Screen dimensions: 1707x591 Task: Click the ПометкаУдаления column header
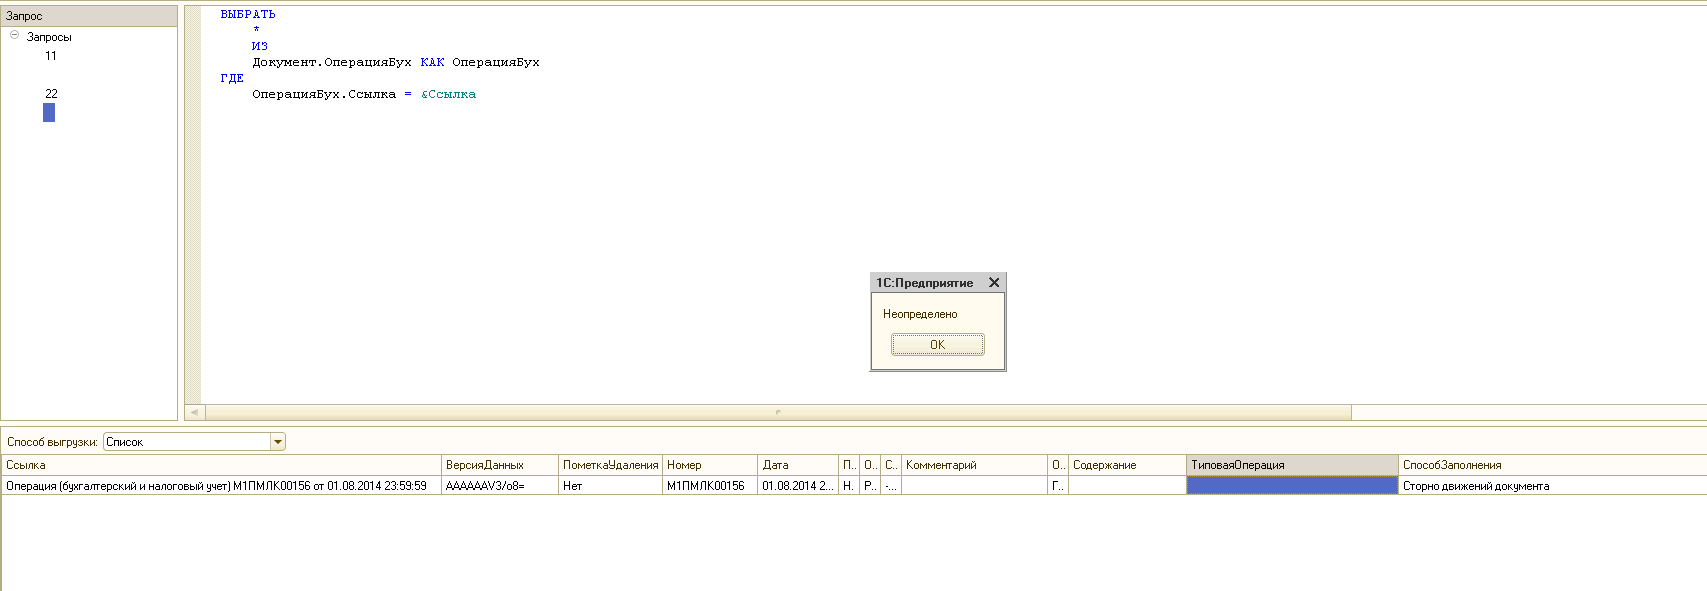click(610, 465)
